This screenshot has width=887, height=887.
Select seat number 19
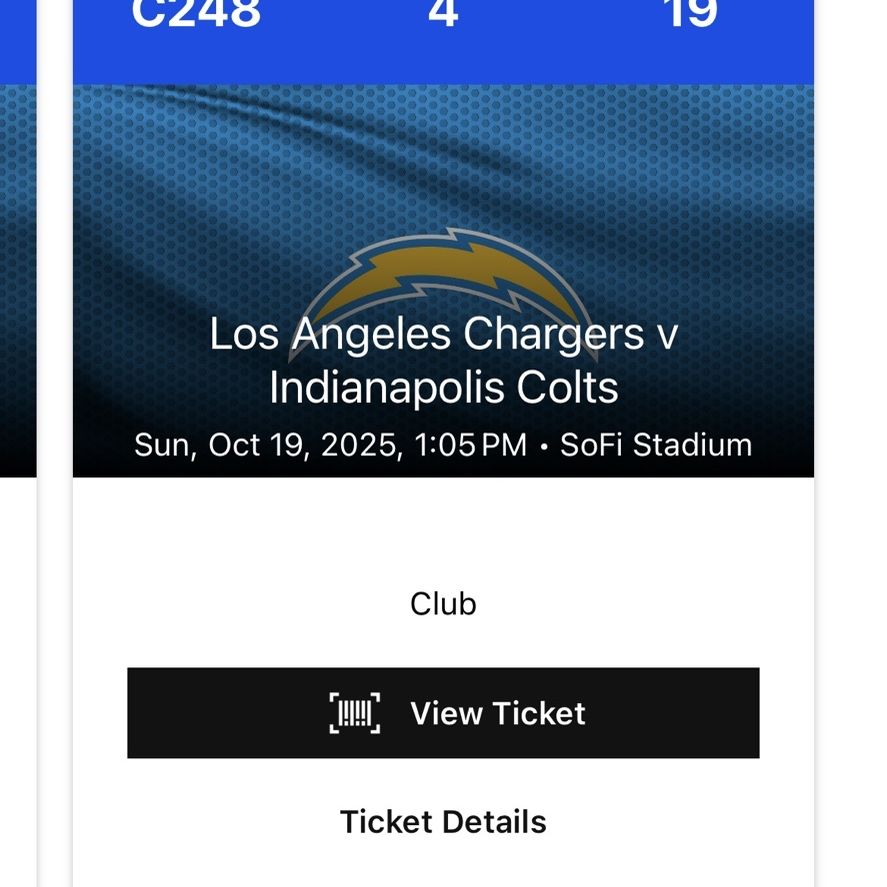[691, 12]
